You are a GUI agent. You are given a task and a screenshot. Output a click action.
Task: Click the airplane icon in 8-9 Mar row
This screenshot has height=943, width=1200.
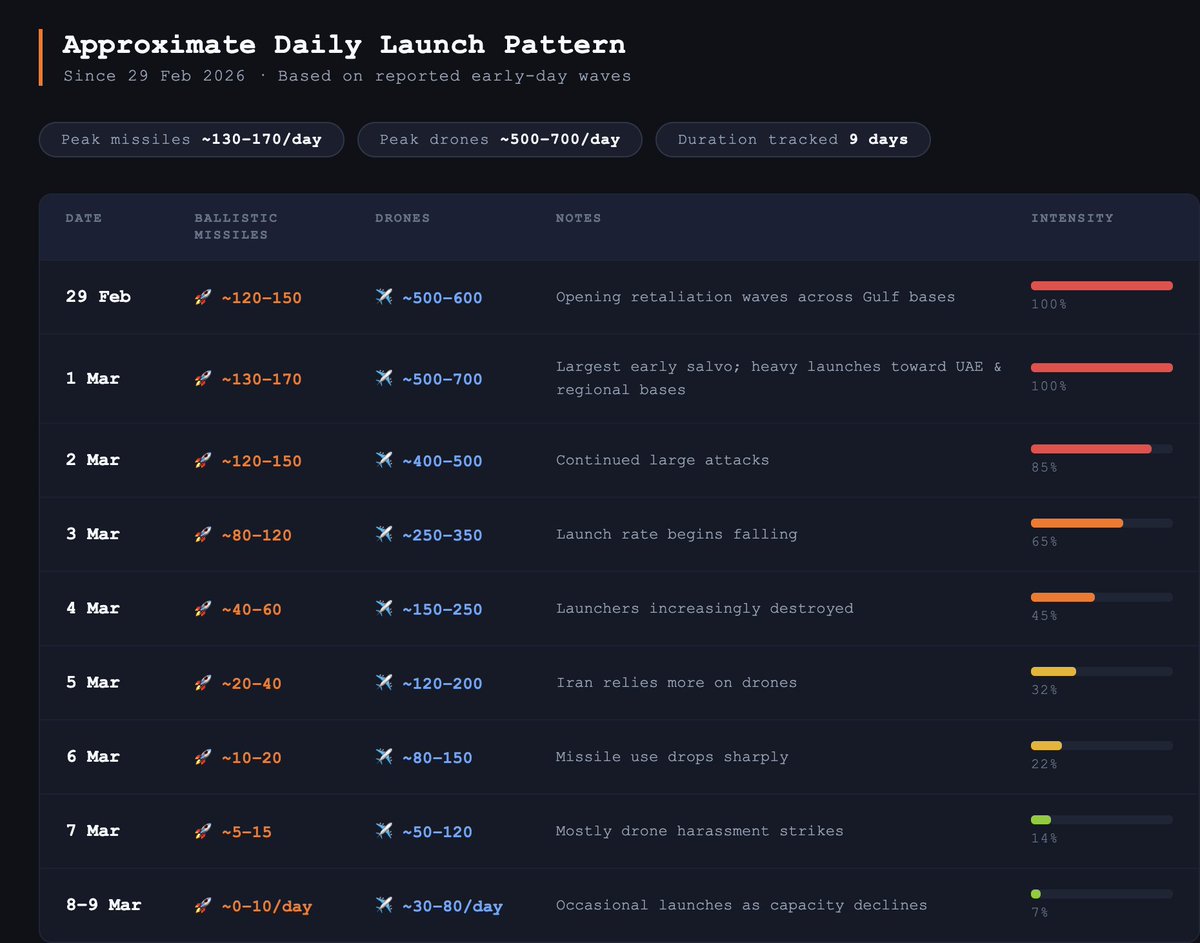tap(384, 905)
